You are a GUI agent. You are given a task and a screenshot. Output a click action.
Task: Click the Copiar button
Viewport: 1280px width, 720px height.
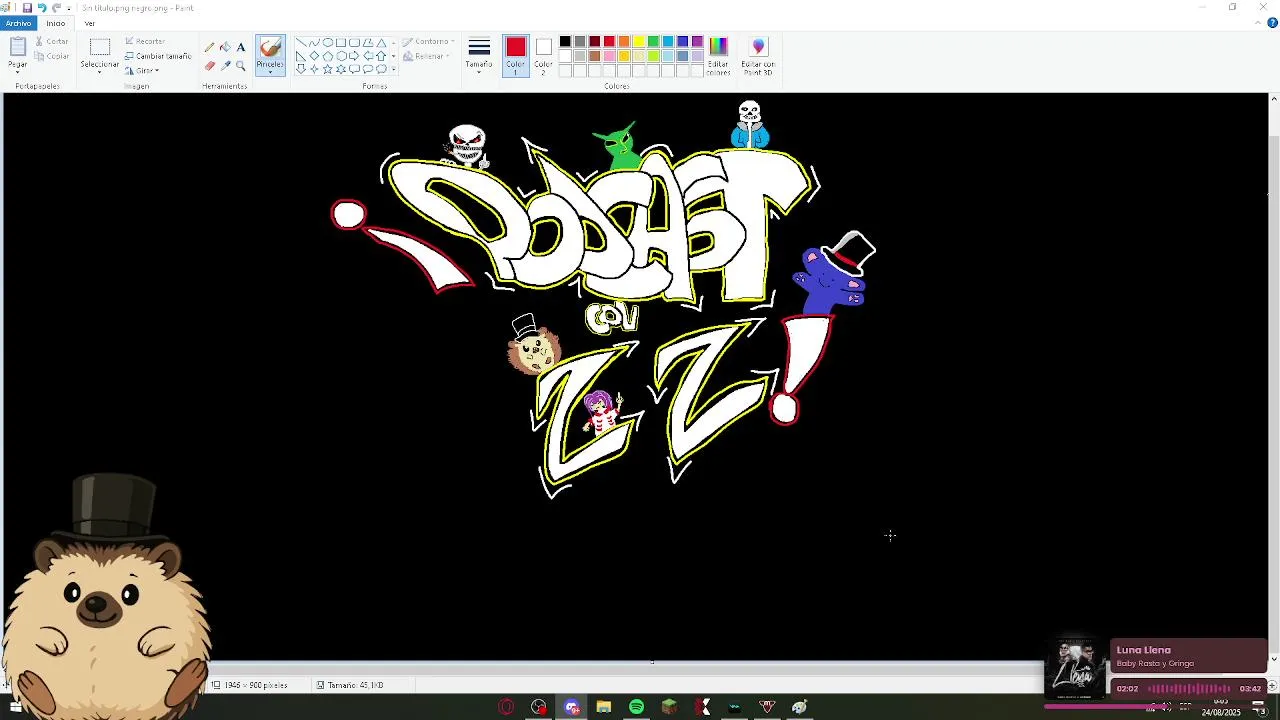pos(51,56)
